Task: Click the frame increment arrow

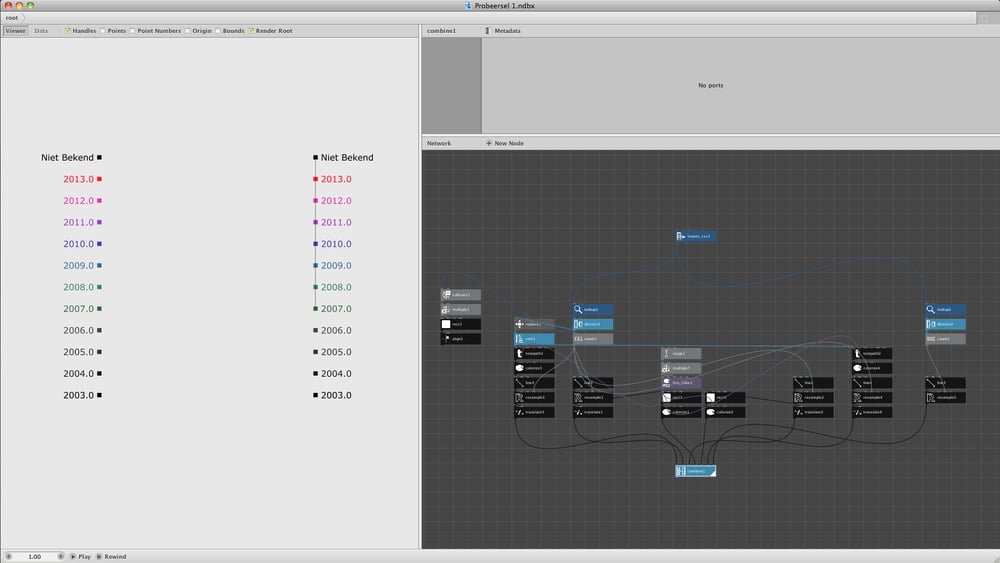Action: point(61,557)
